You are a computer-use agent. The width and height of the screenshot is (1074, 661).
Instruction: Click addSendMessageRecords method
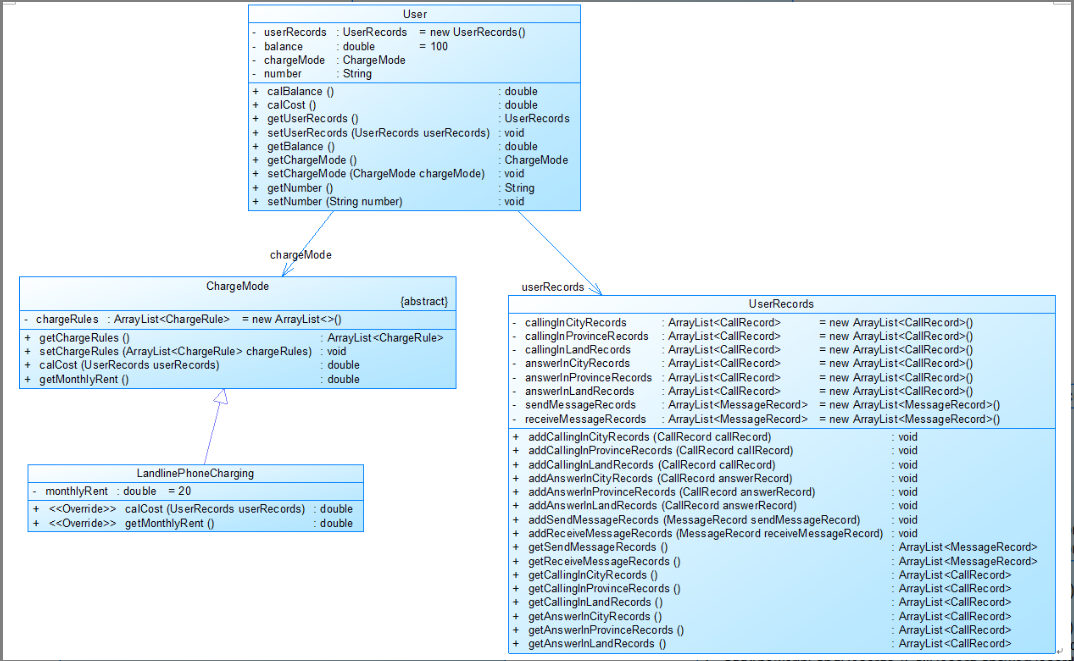click(716, 520)
